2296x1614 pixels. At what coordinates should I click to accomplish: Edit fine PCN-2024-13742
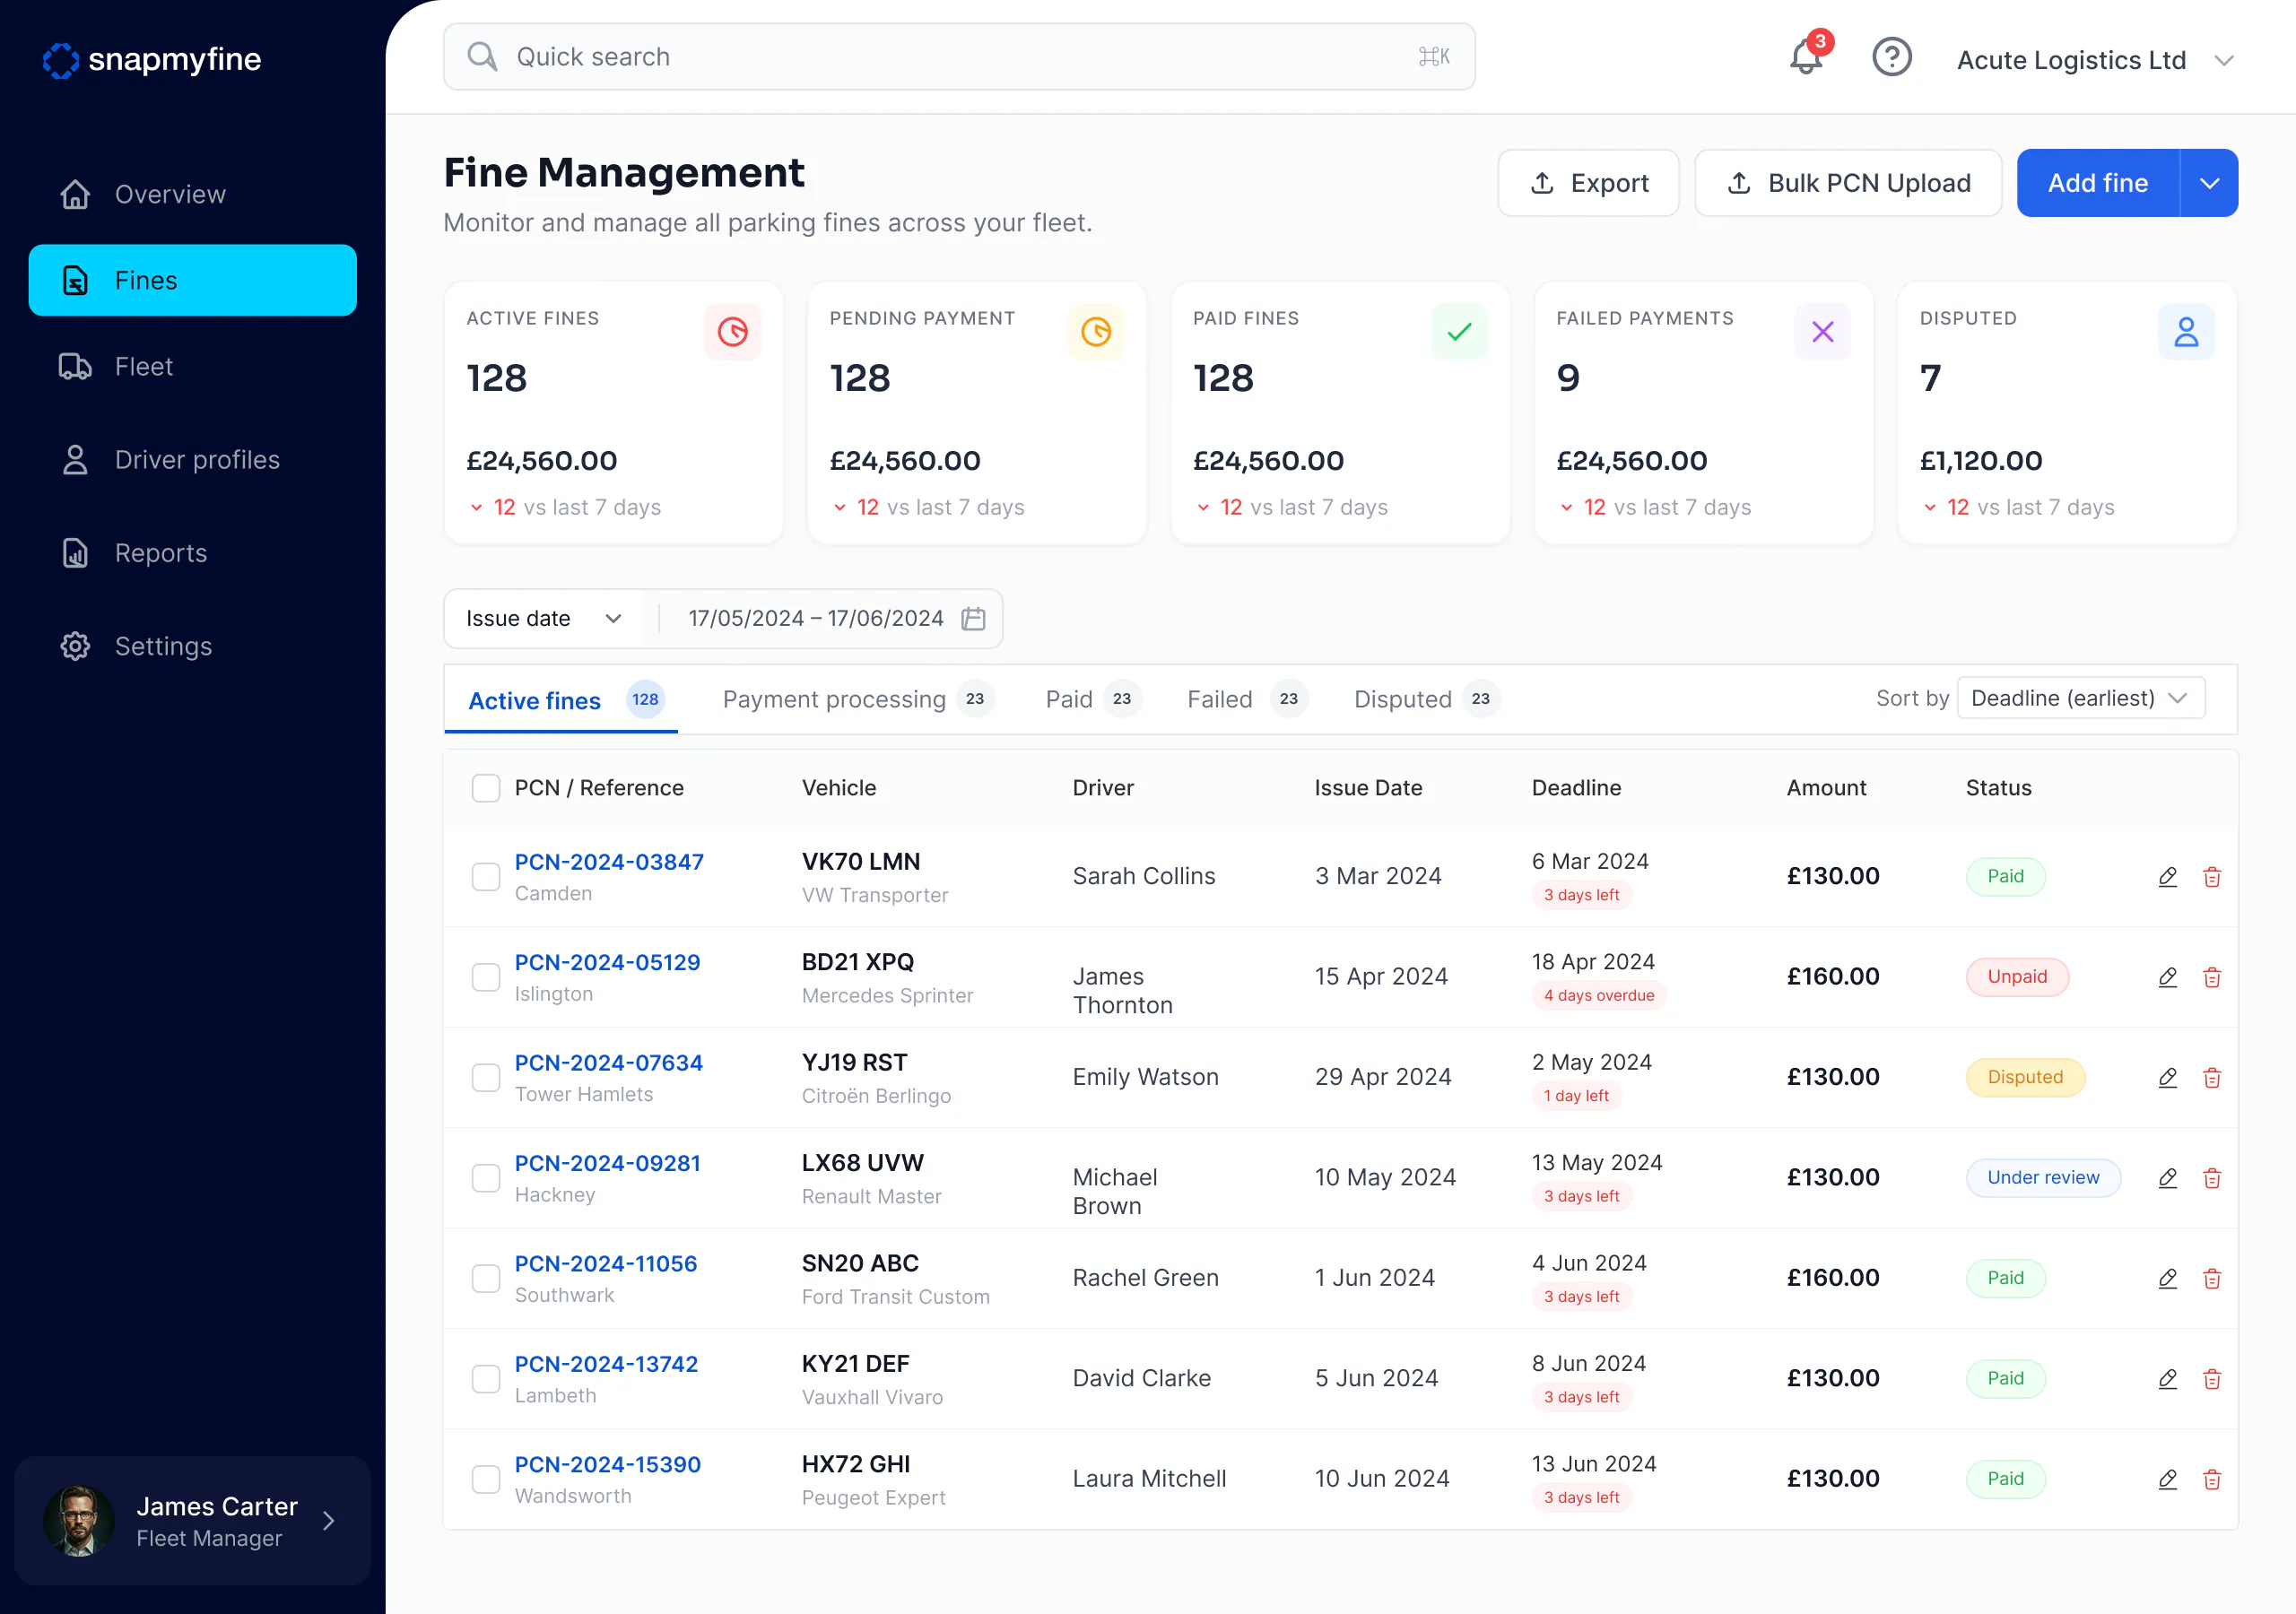(x=2168, y=1379)
